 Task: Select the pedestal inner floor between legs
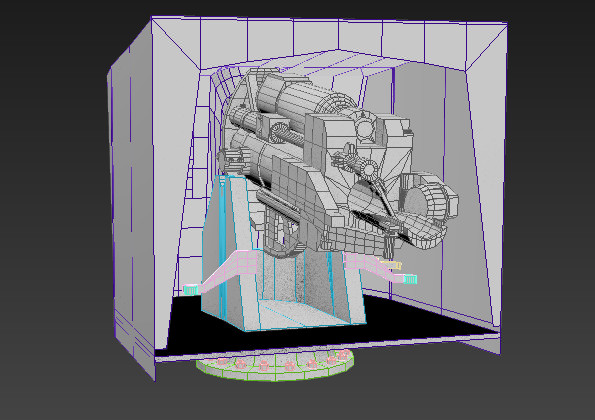pos(300,313)
